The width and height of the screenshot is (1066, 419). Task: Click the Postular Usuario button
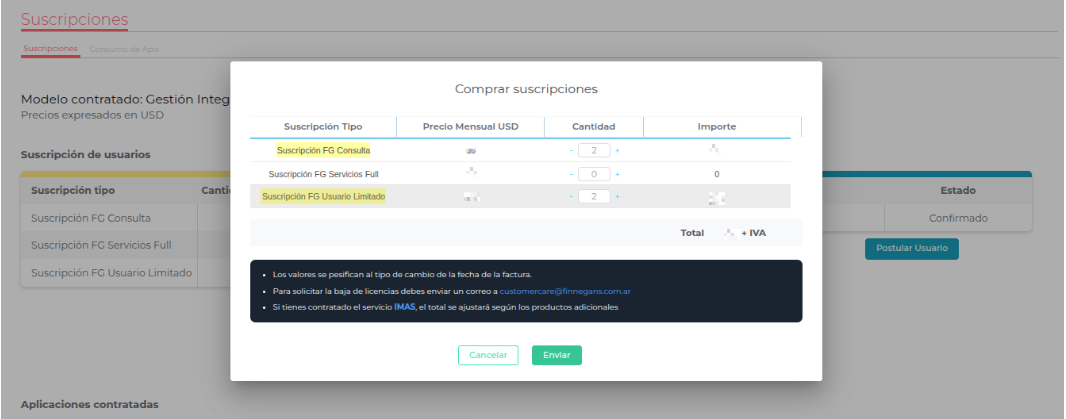pos(910,249)
